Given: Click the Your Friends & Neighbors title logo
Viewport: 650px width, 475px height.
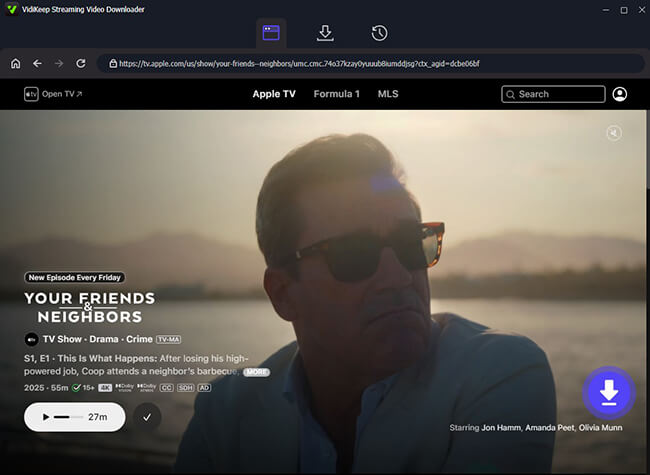Looking at the screenshot, I should pyautogui.click(x=90, y=307).
